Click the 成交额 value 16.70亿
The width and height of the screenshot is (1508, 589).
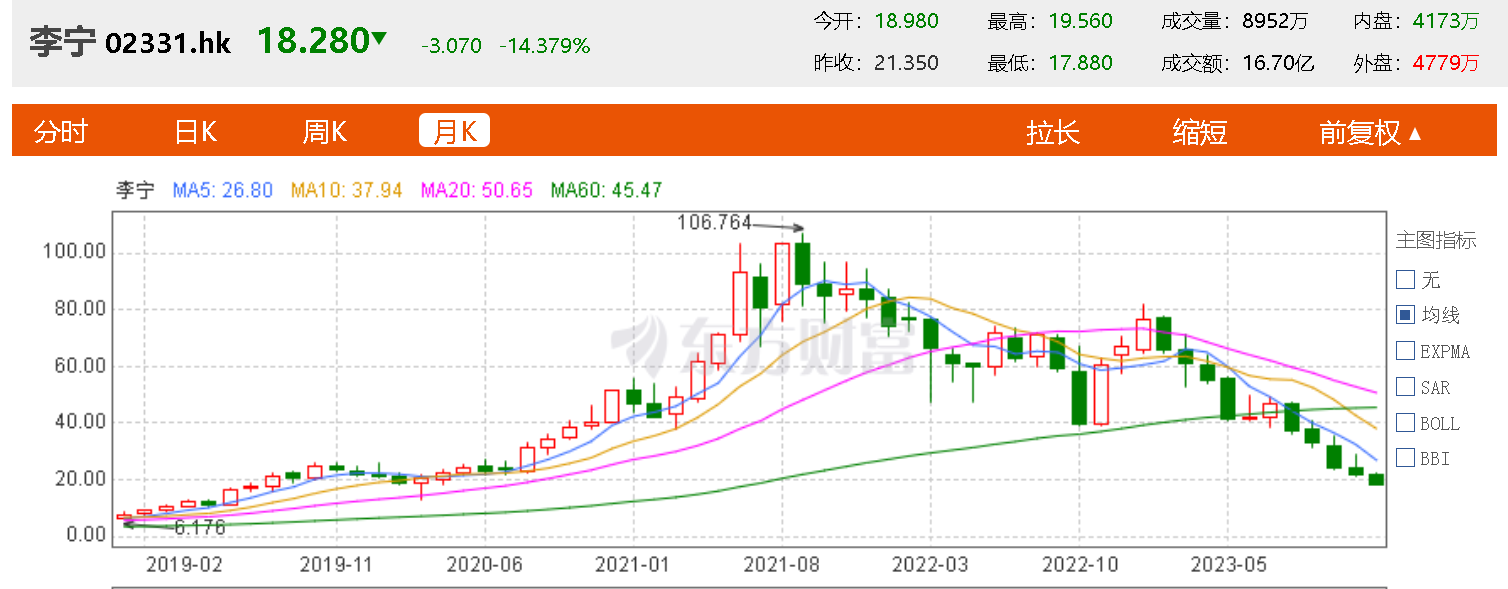[x=1278, y=63]
